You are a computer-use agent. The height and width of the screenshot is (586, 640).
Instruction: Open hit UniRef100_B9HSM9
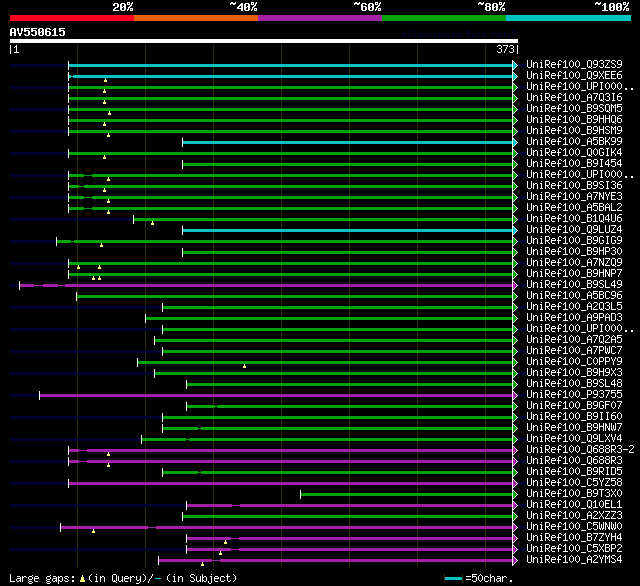point(574,131)
